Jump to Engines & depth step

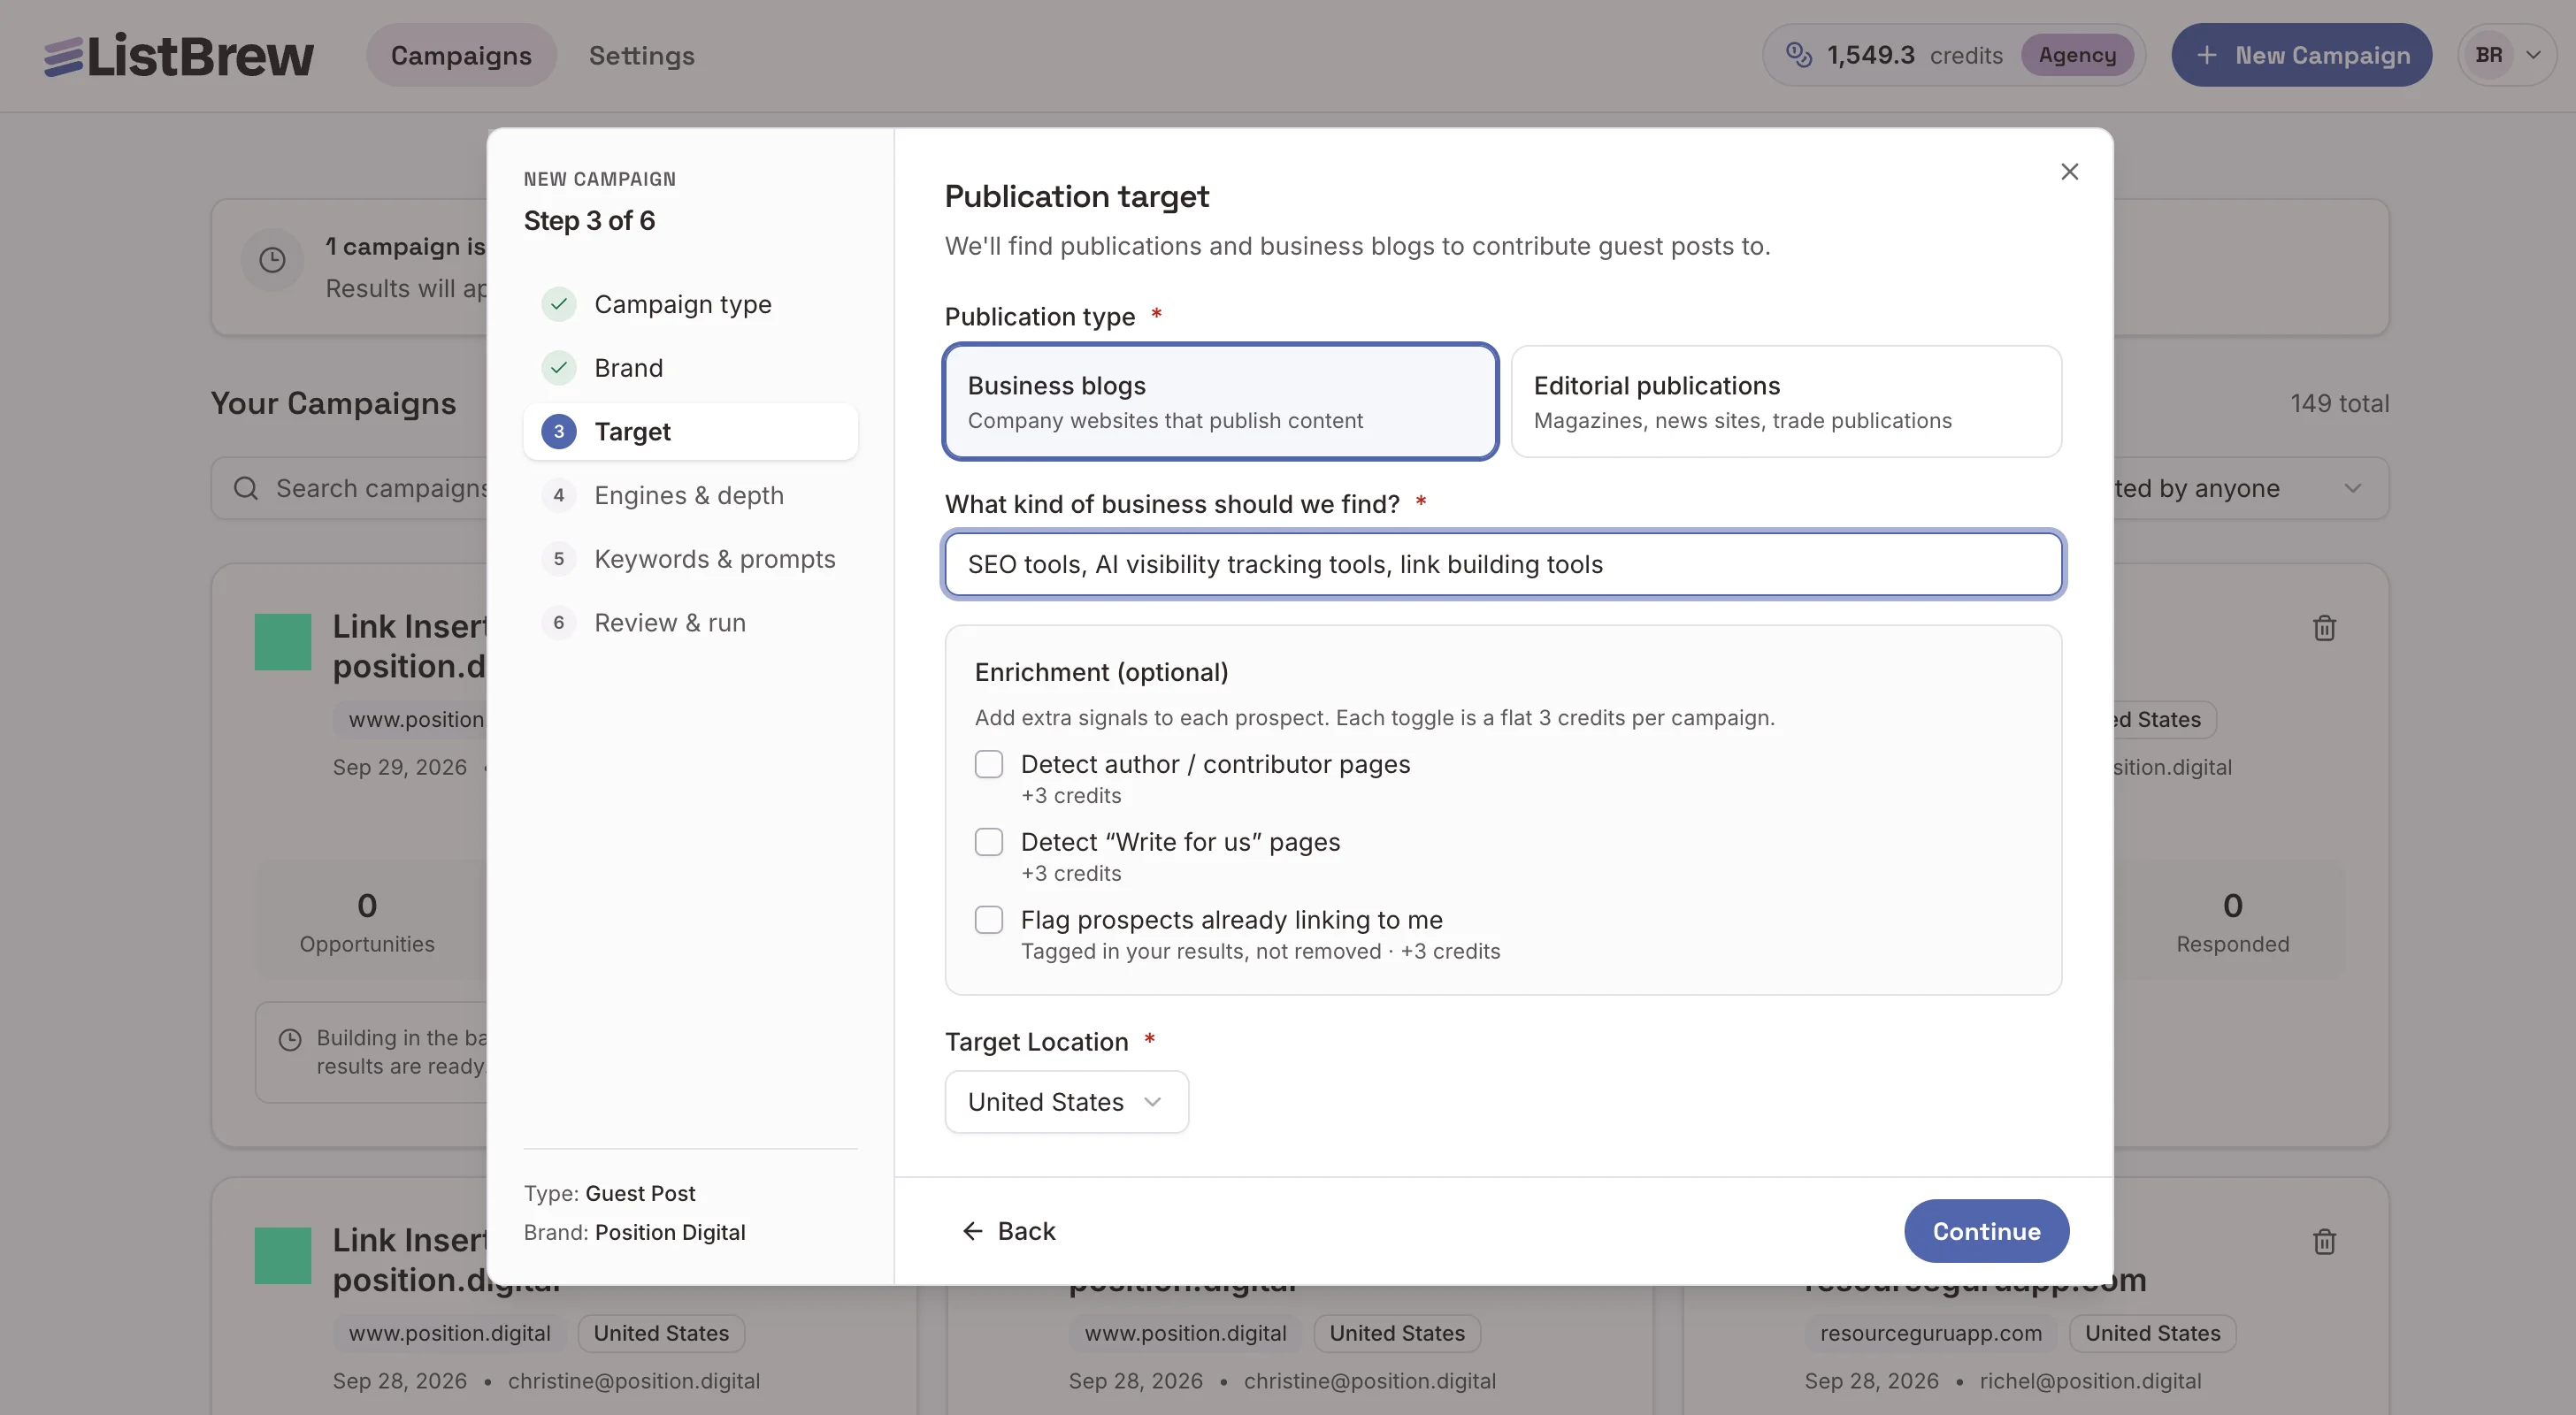pyautogui.click(x=690, y=495)
